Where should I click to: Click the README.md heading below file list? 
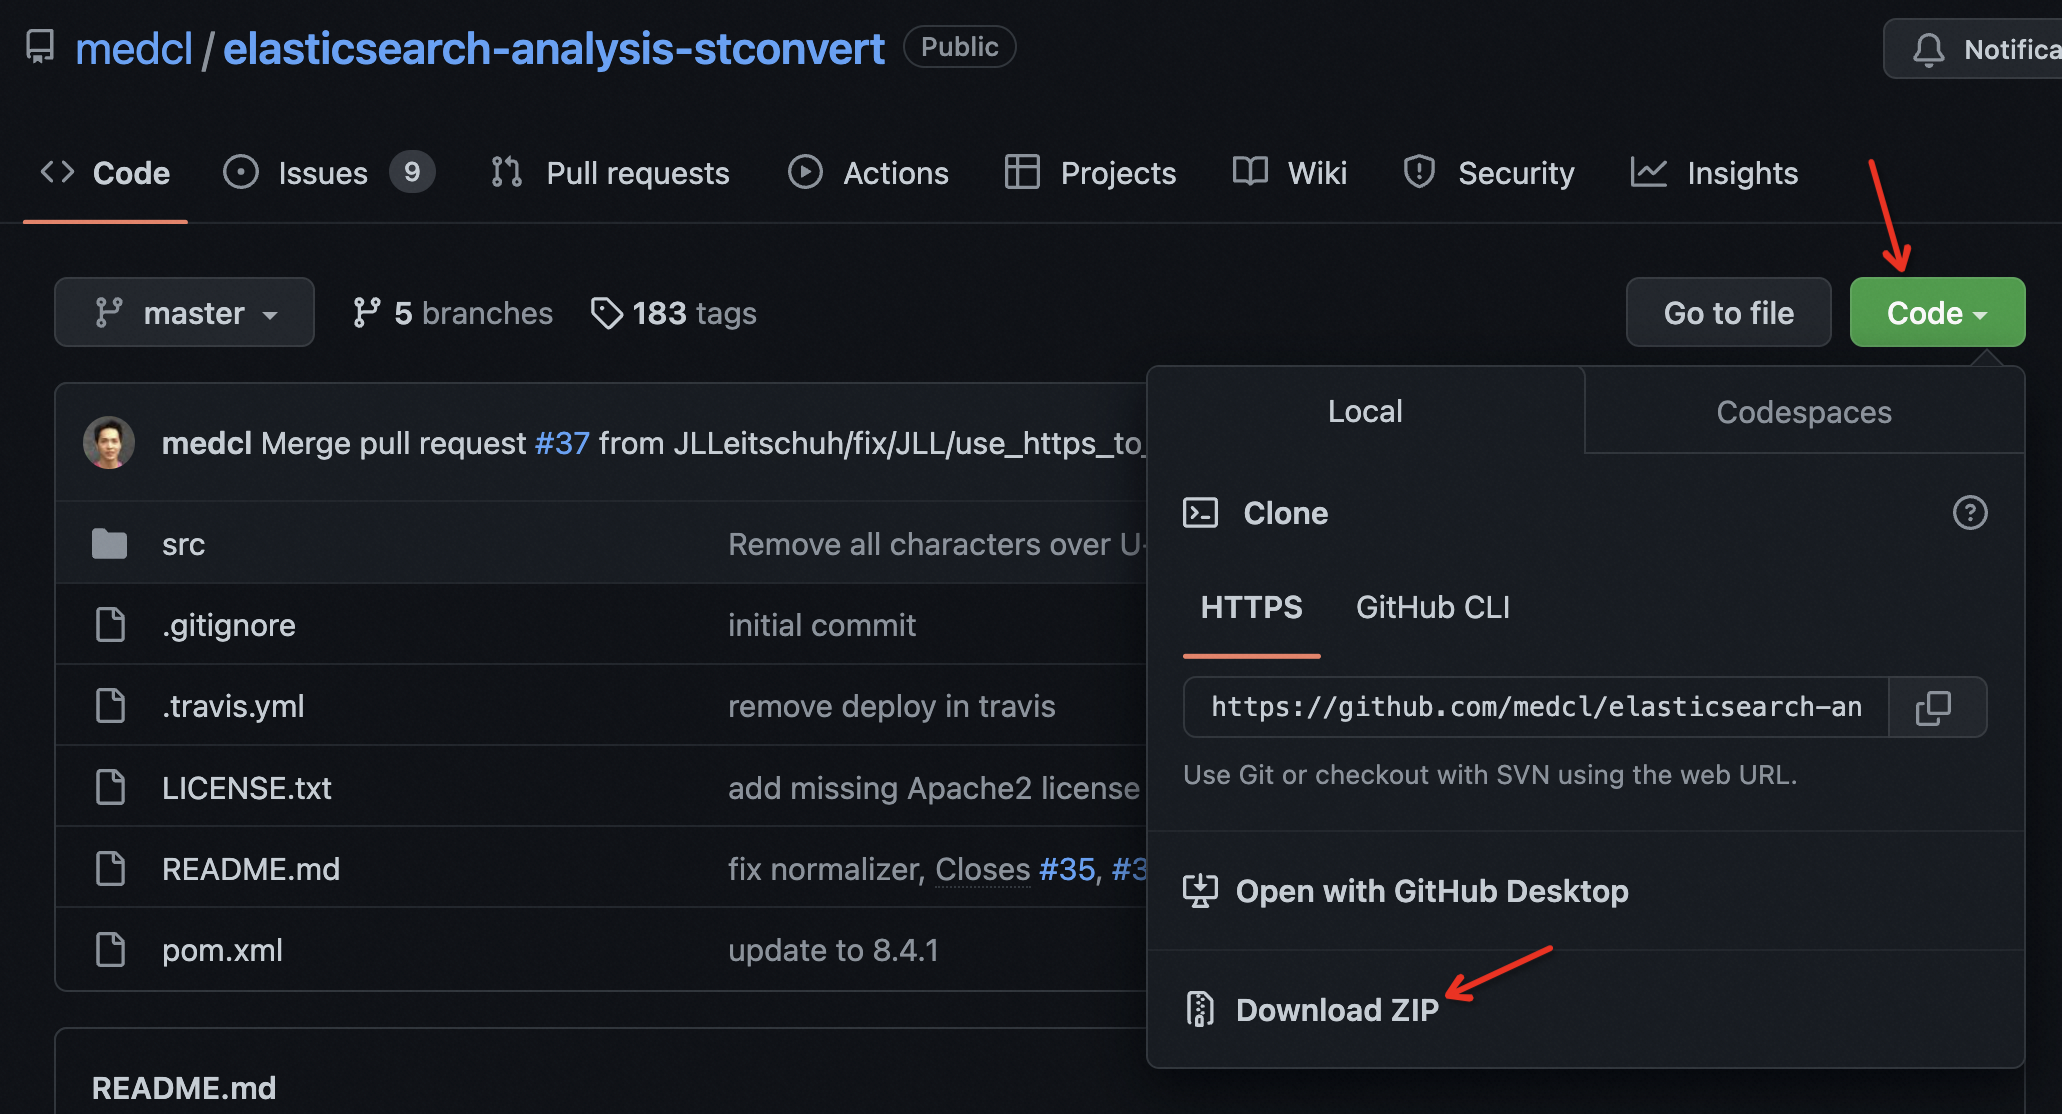point(184,1088)
